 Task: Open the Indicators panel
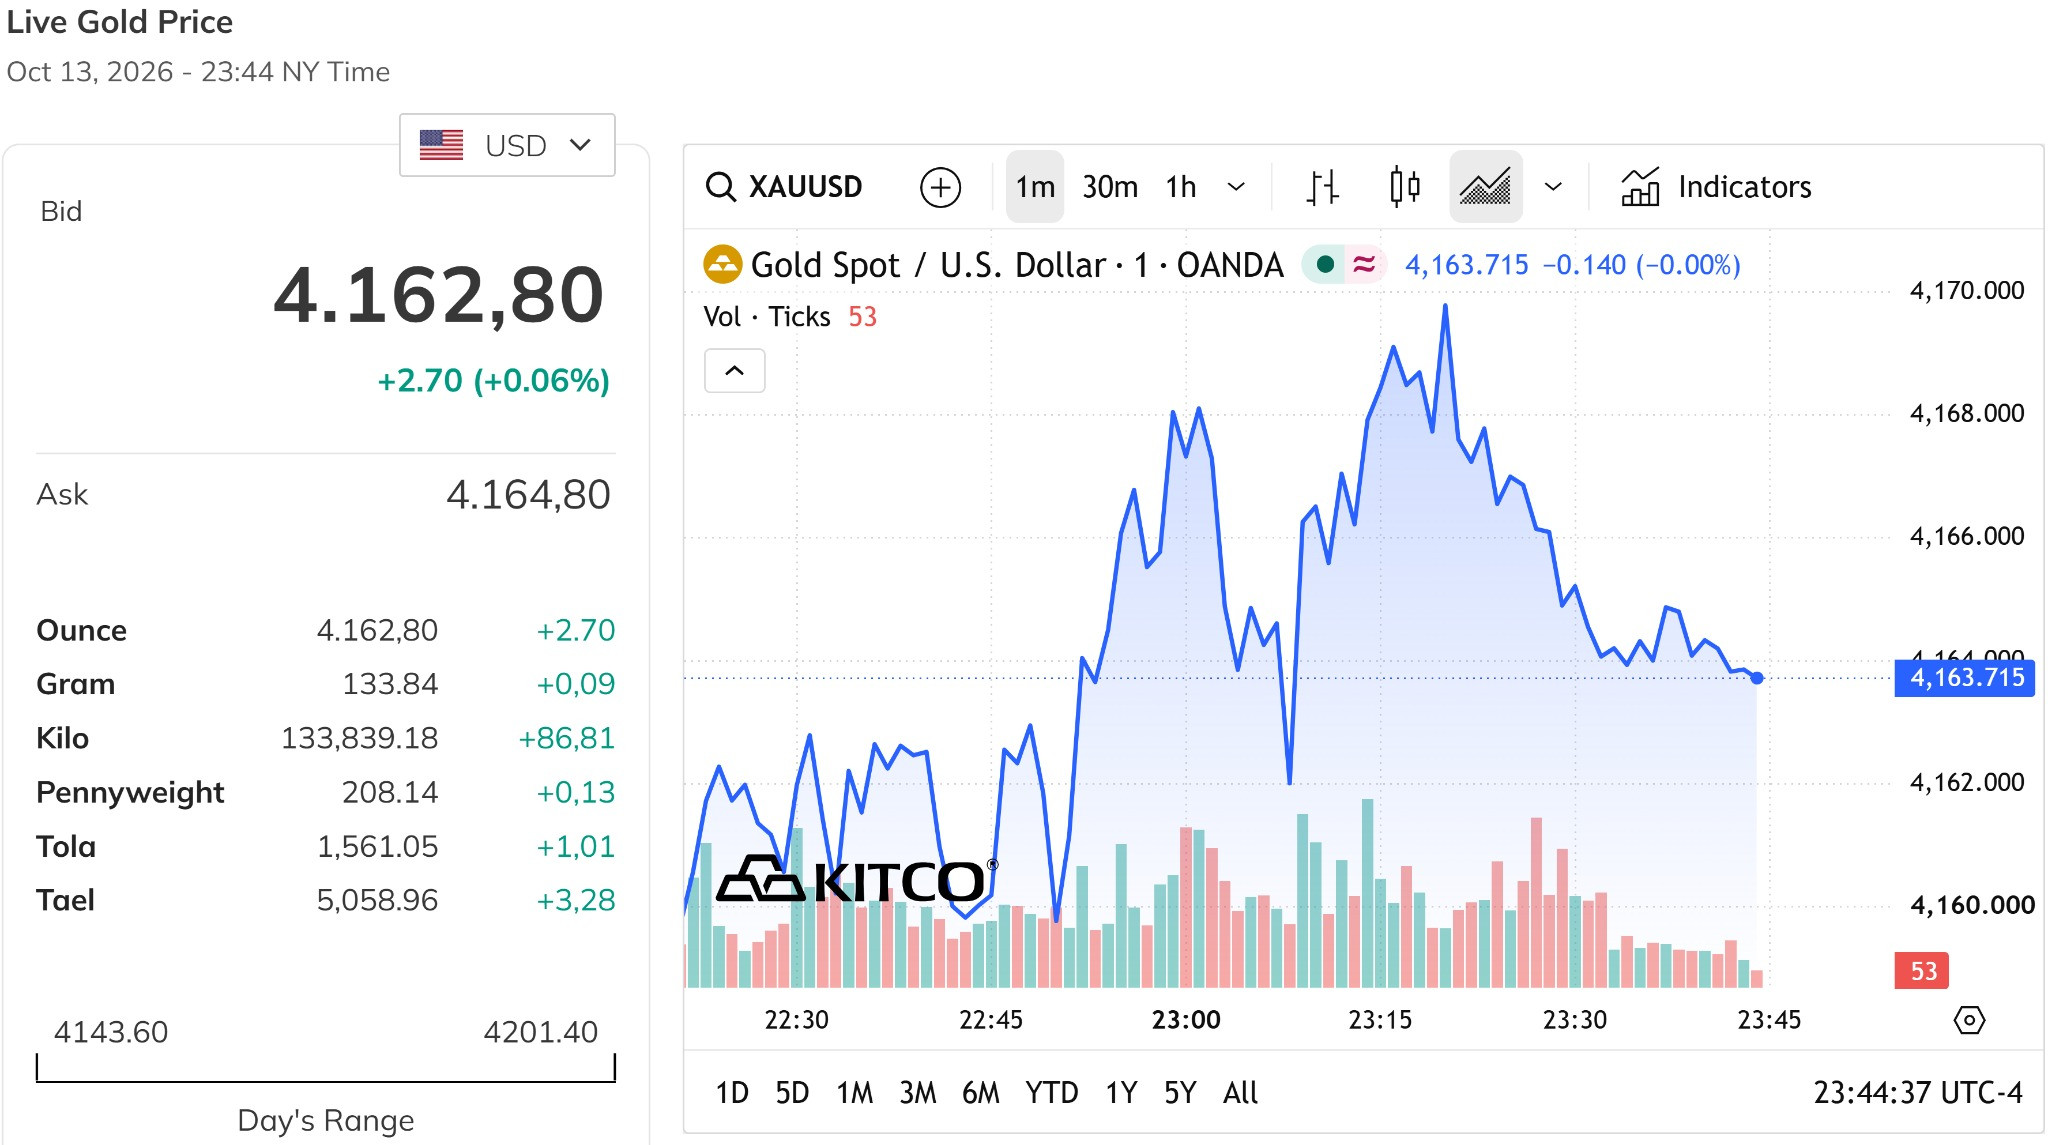click(1716, 187)
